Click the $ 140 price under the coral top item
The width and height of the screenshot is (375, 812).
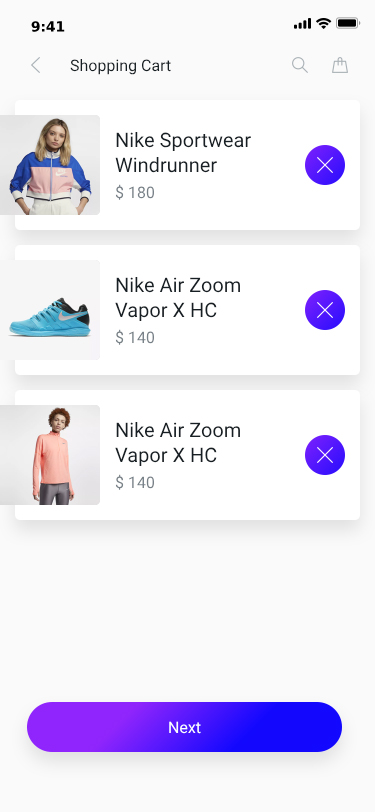tap(135, 483)
